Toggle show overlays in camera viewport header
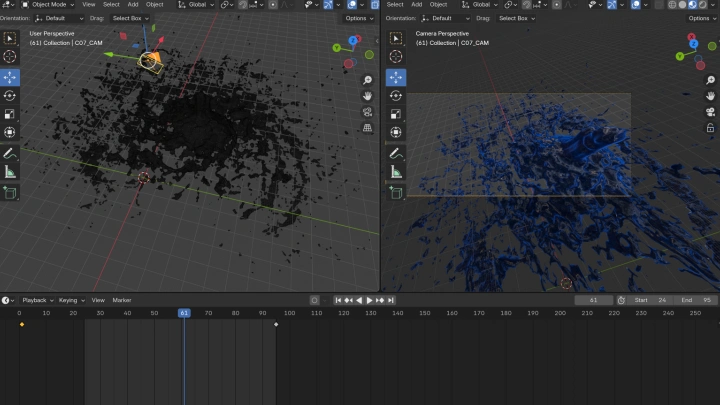 (636, 5)
